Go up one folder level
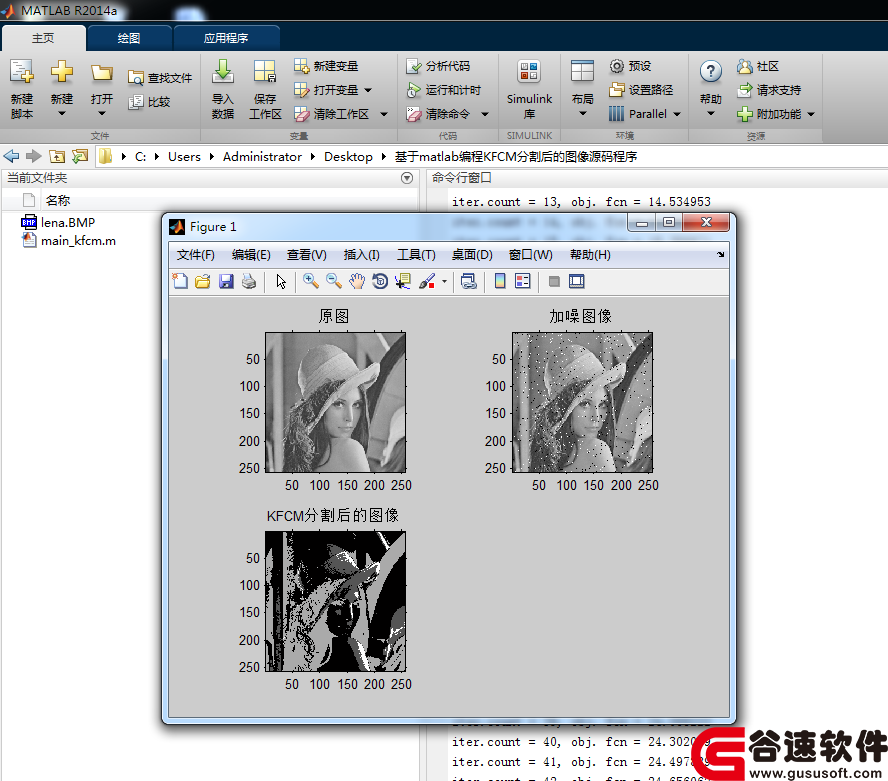Viewport: 888px width, 781px height. tap(57, 156)
